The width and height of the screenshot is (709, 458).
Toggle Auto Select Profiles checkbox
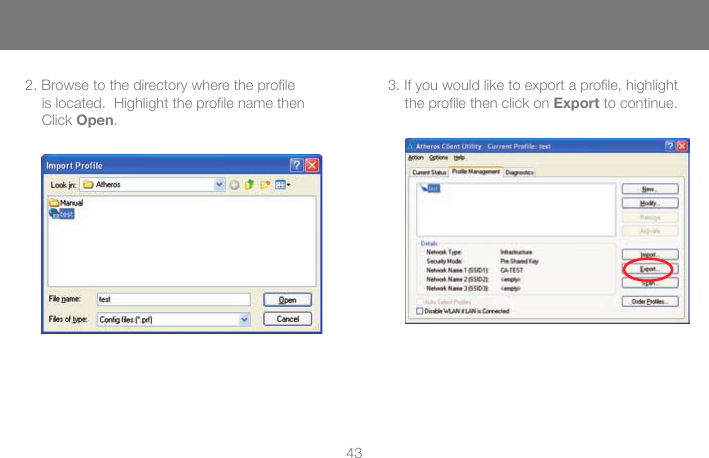click(419, 302)
